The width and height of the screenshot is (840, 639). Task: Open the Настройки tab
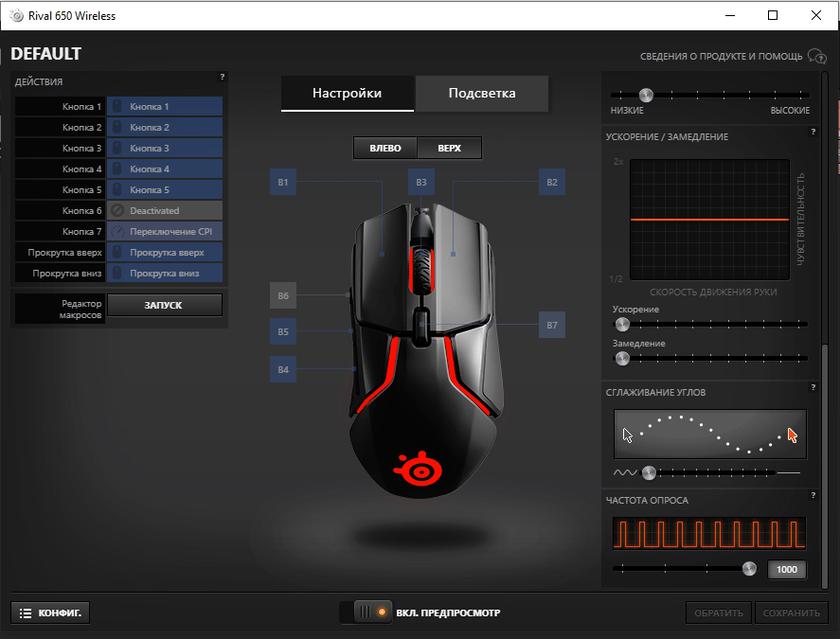point(347,94)
